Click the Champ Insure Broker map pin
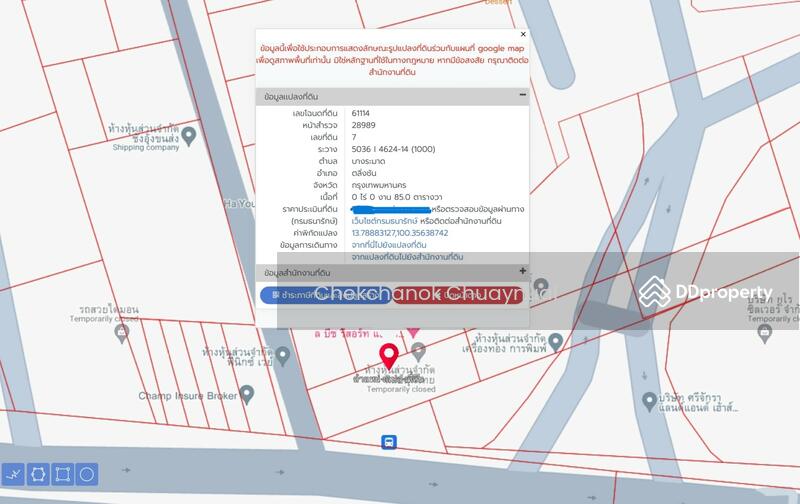 (249, 395)
